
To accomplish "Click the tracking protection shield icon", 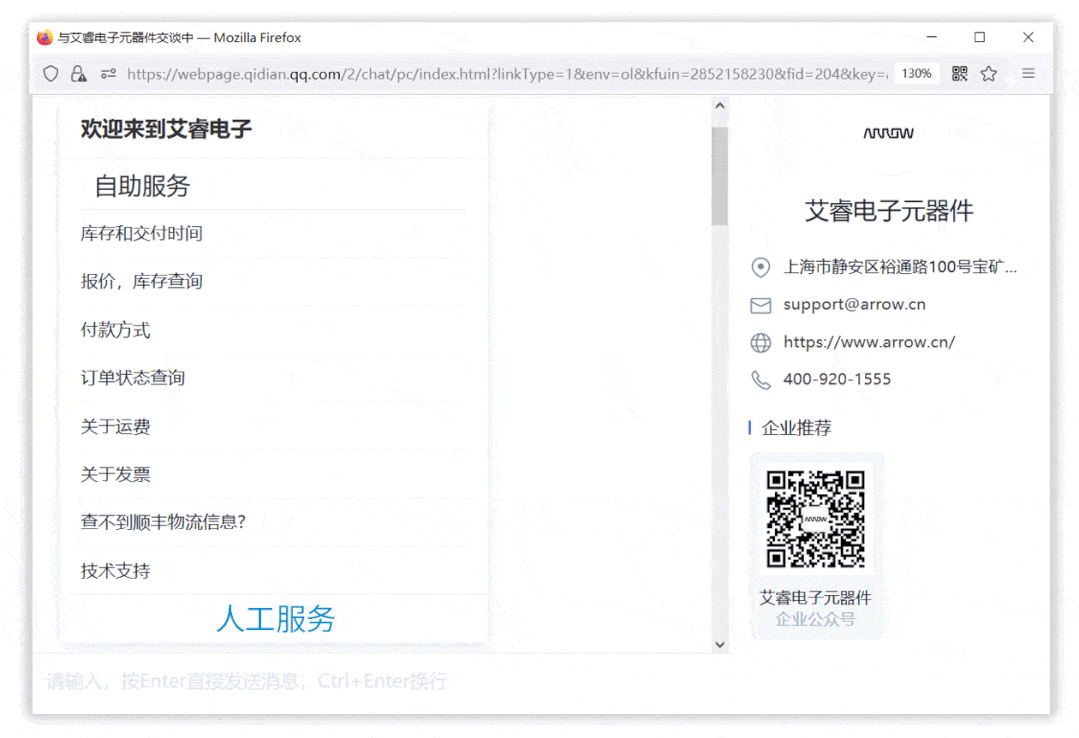I will pos(51,74).
